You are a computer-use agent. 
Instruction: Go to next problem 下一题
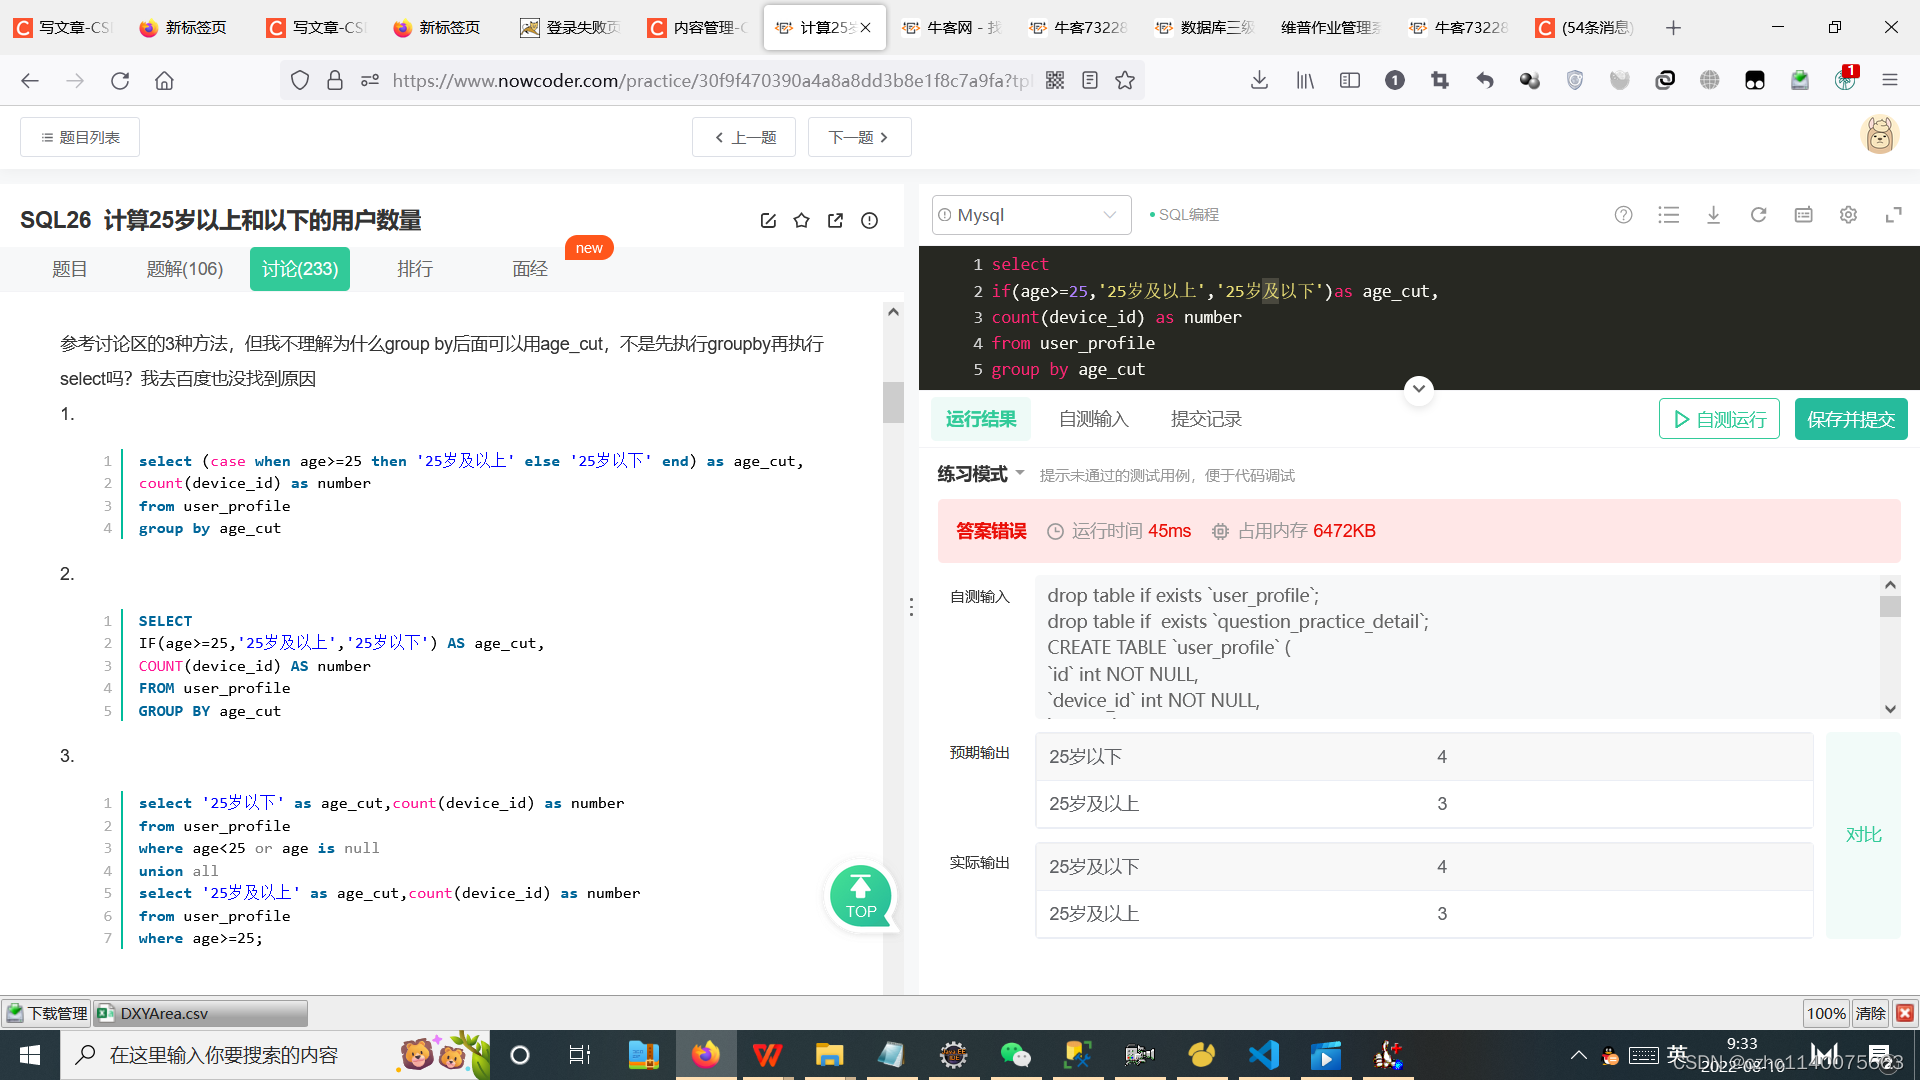tap(859, 137)
